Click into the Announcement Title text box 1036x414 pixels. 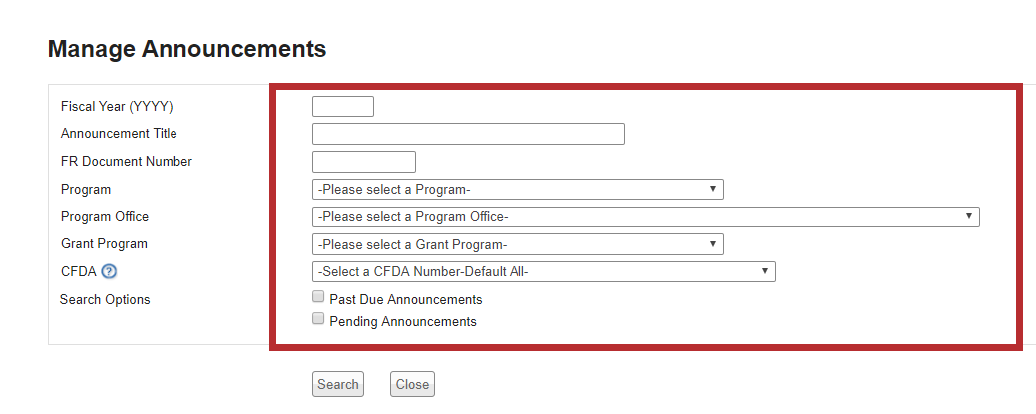click(x=468, y=134)
